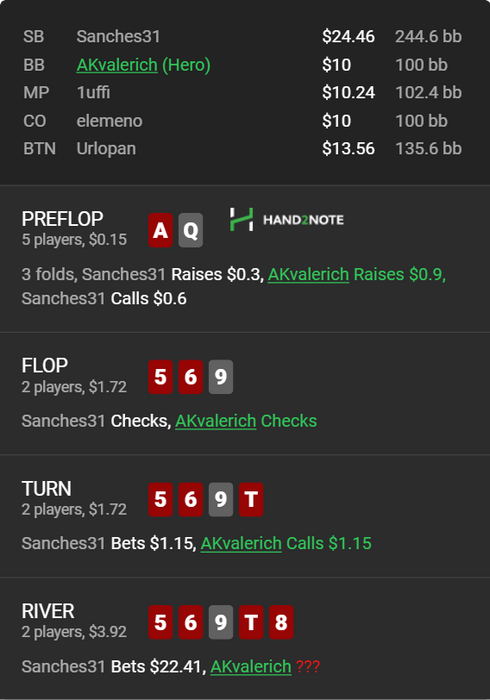The width and height of the screenshot is (490, 700).
Task: Click the red Ace hole card
Action: pos(161,230)
